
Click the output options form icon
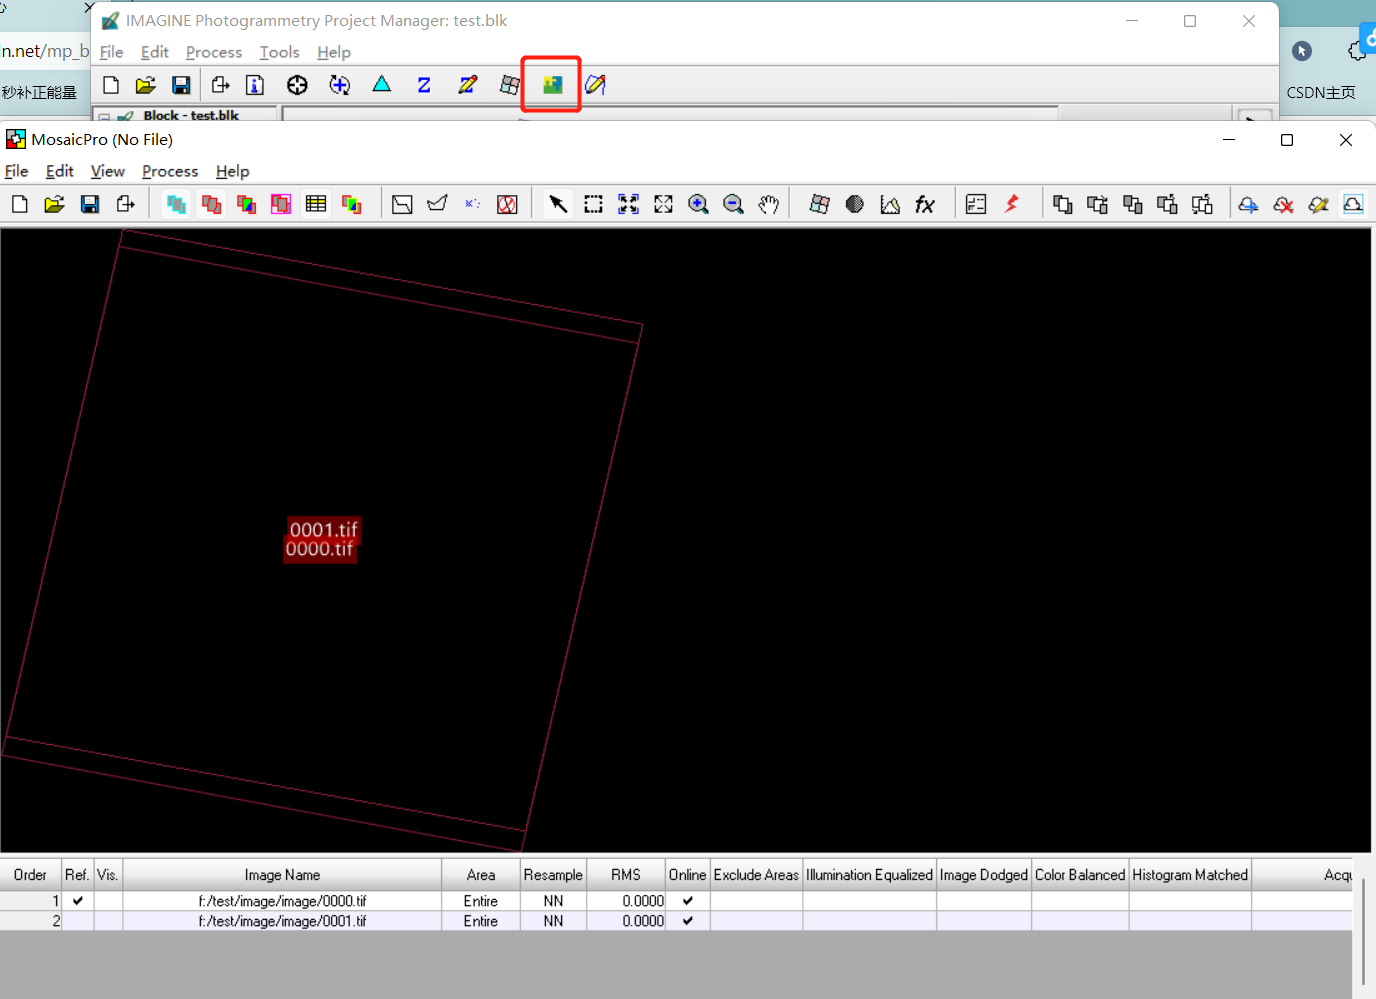[976, 204]
